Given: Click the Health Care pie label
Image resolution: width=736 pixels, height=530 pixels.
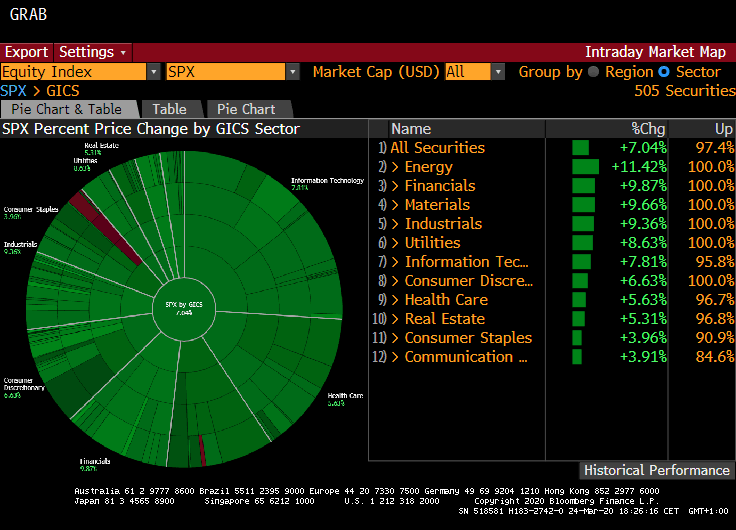Looking at the screenshot, I should coord(345,399).
